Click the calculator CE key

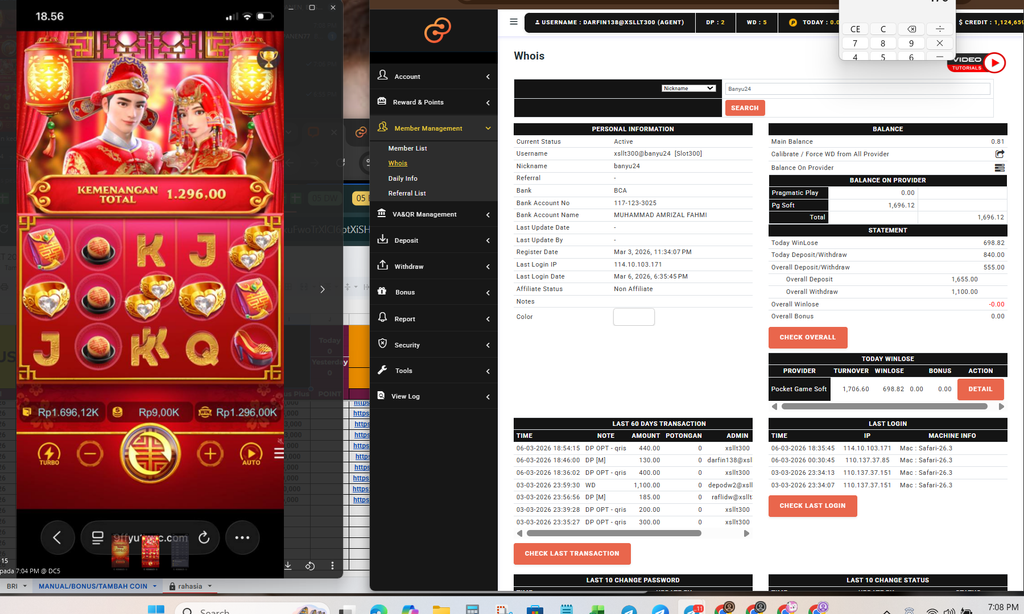[x=855, y=29]
